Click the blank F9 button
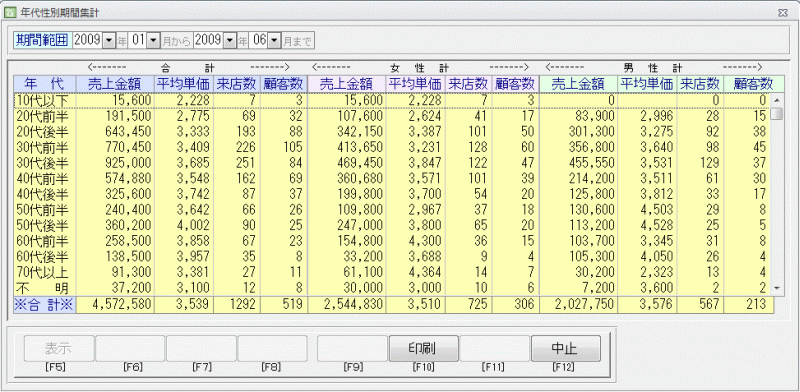Image resolution: width=800 pixels, height=392 pixels. [353, 349]
